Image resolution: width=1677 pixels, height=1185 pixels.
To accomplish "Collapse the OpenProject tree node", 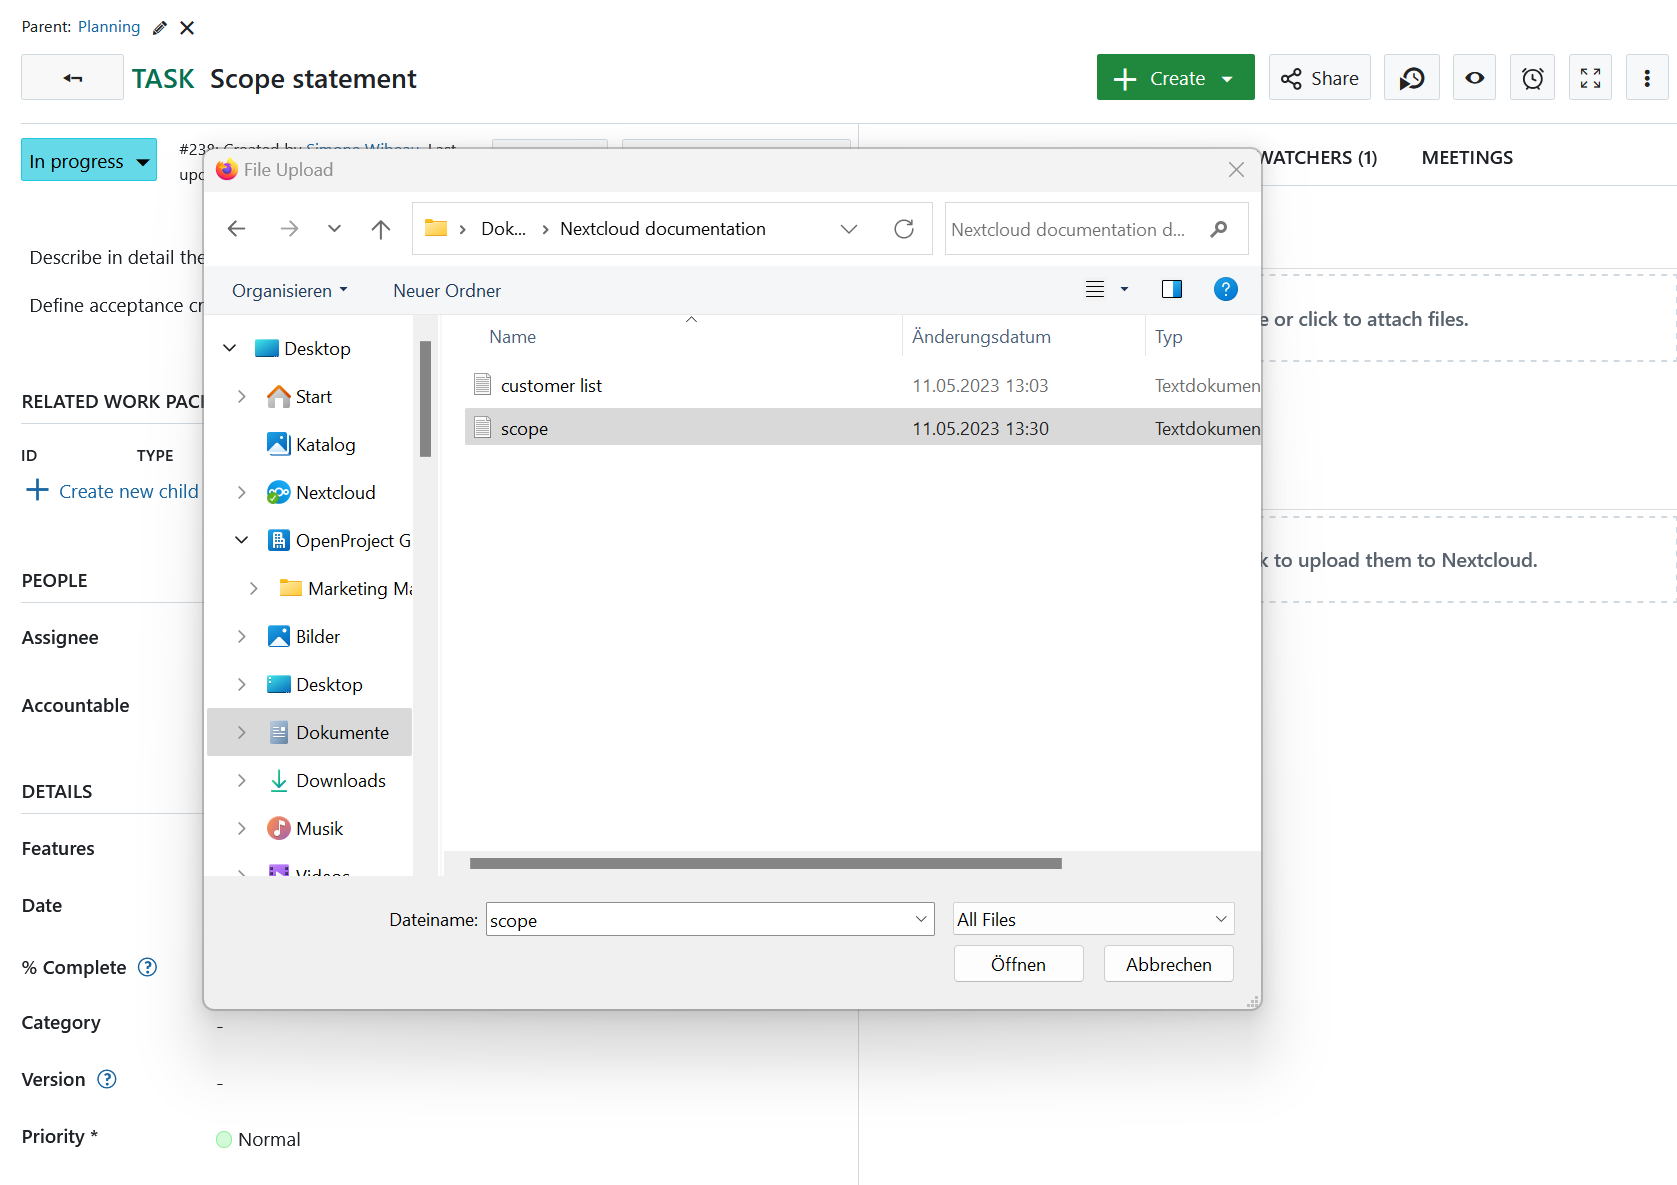I will (242, 541).
